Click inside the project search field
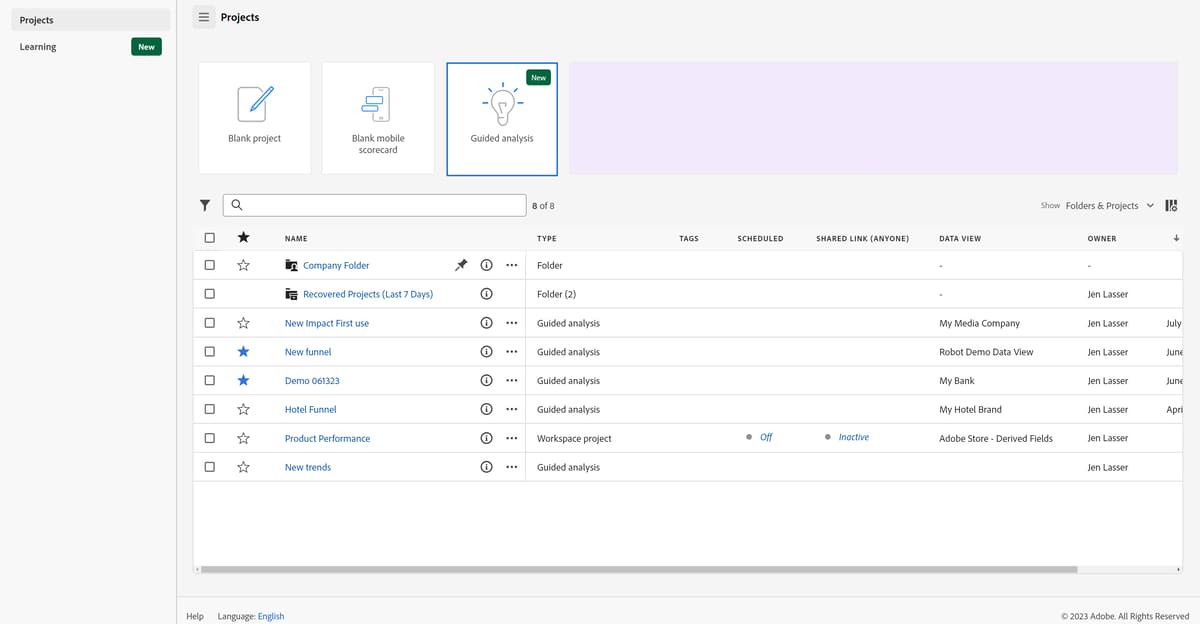The image size is (1200, 624). pyautogui.click(x=374, y=205)
